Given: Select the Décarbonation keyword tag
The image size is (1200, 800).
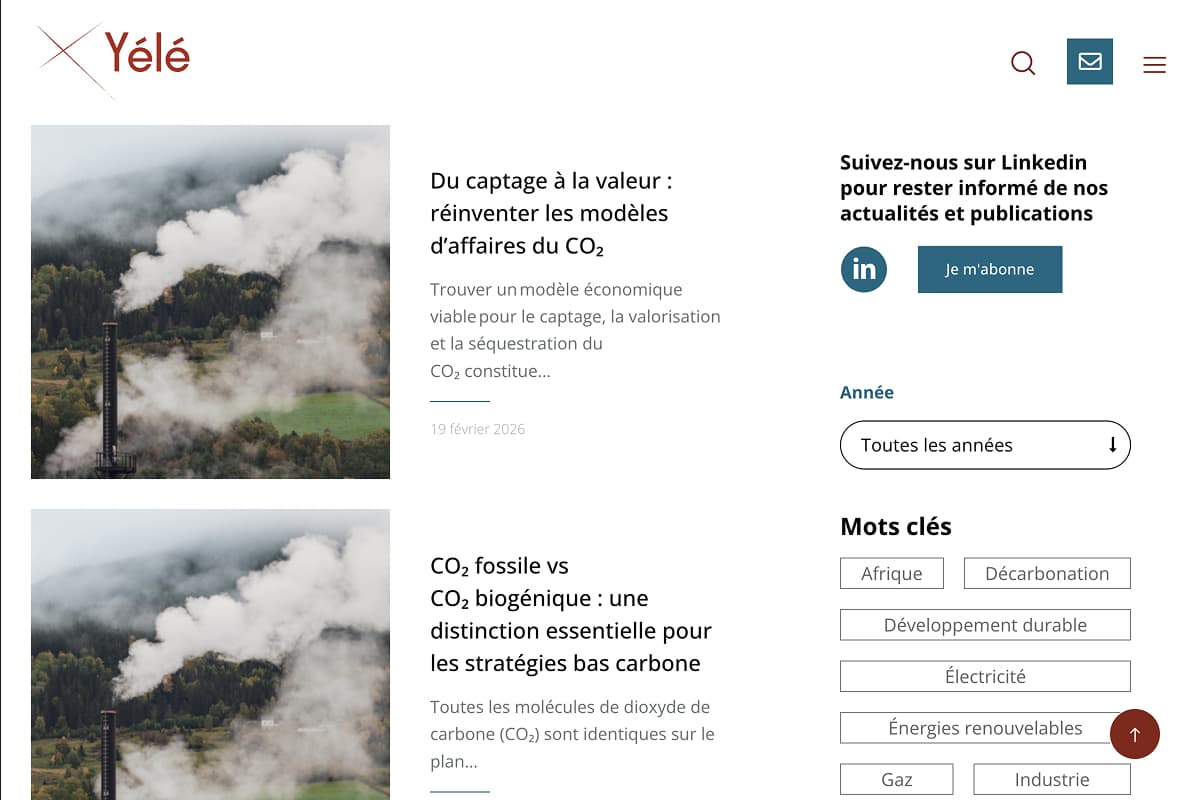Looking at the screenshot, I should tap(1046, 574).
